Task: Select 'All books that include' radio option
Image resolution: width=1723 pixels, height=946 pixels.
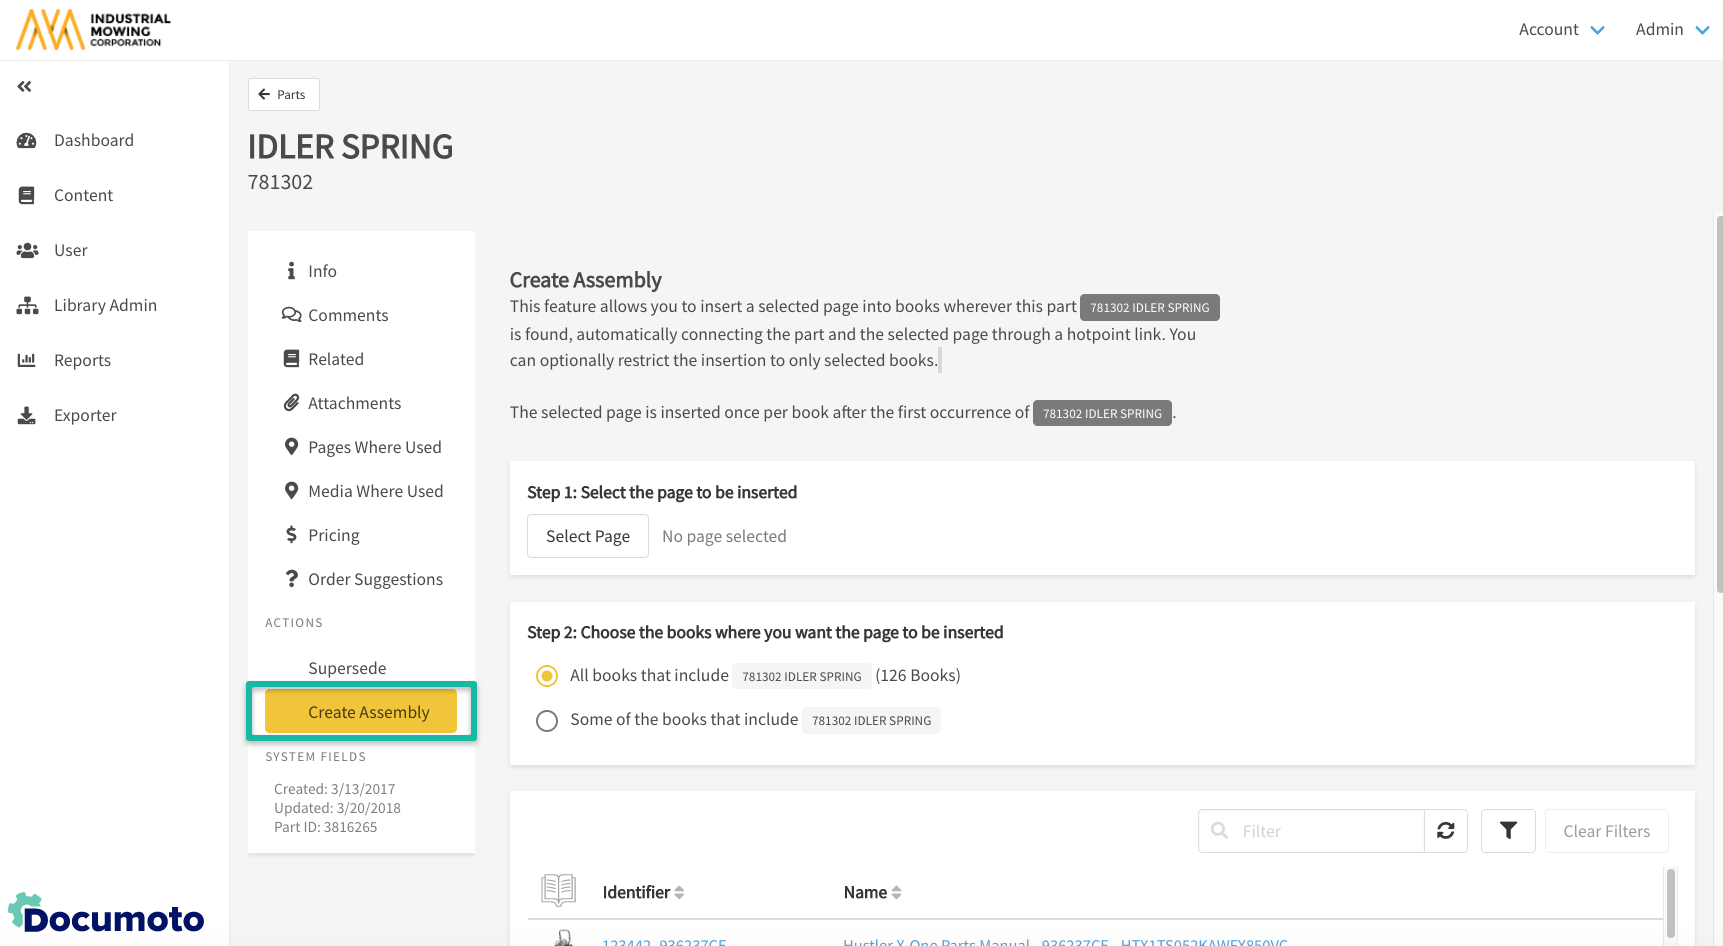Action: click(547, 677)
